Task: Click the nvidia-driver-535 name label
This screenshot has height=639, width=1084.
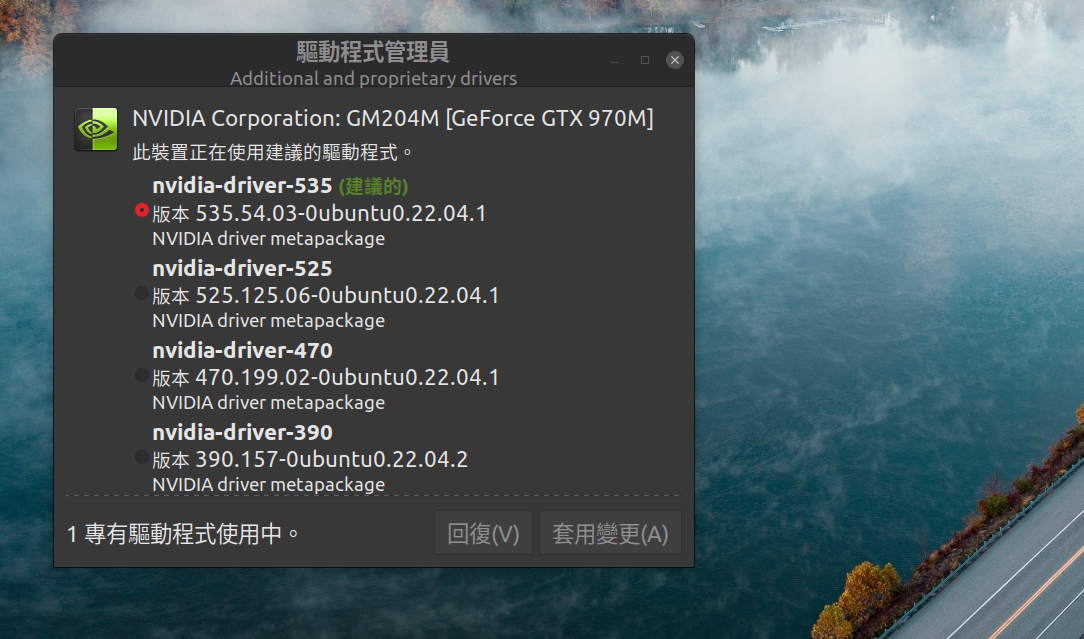Action: pos(243,185)
